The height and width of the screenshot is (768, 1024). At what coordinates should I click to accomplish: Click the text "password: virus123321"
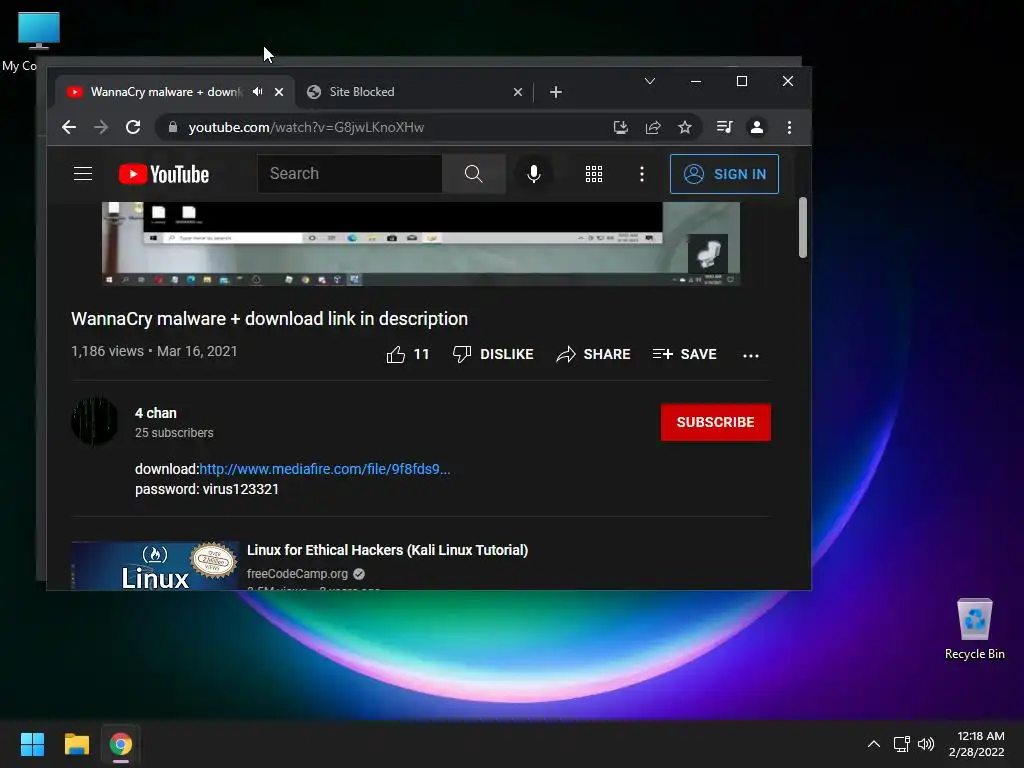pyautogui.click(x=207, y=489)
